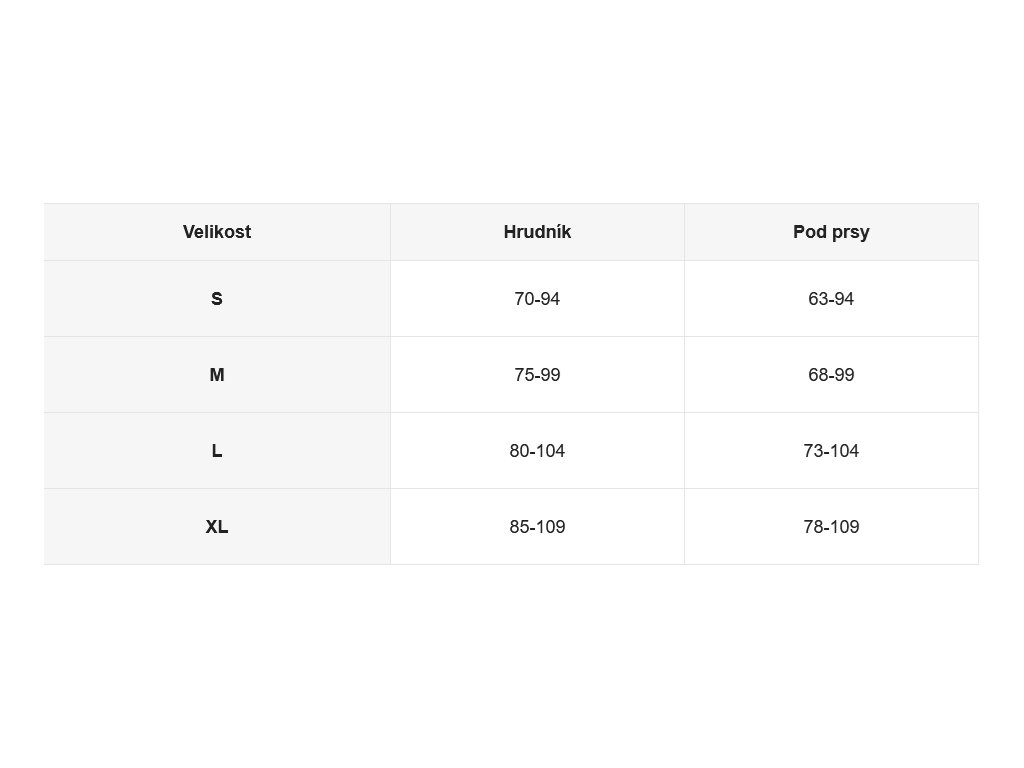Screen dimensions: 1024x768
Task: Select the M size row label
Action: (x=217, y=374)
